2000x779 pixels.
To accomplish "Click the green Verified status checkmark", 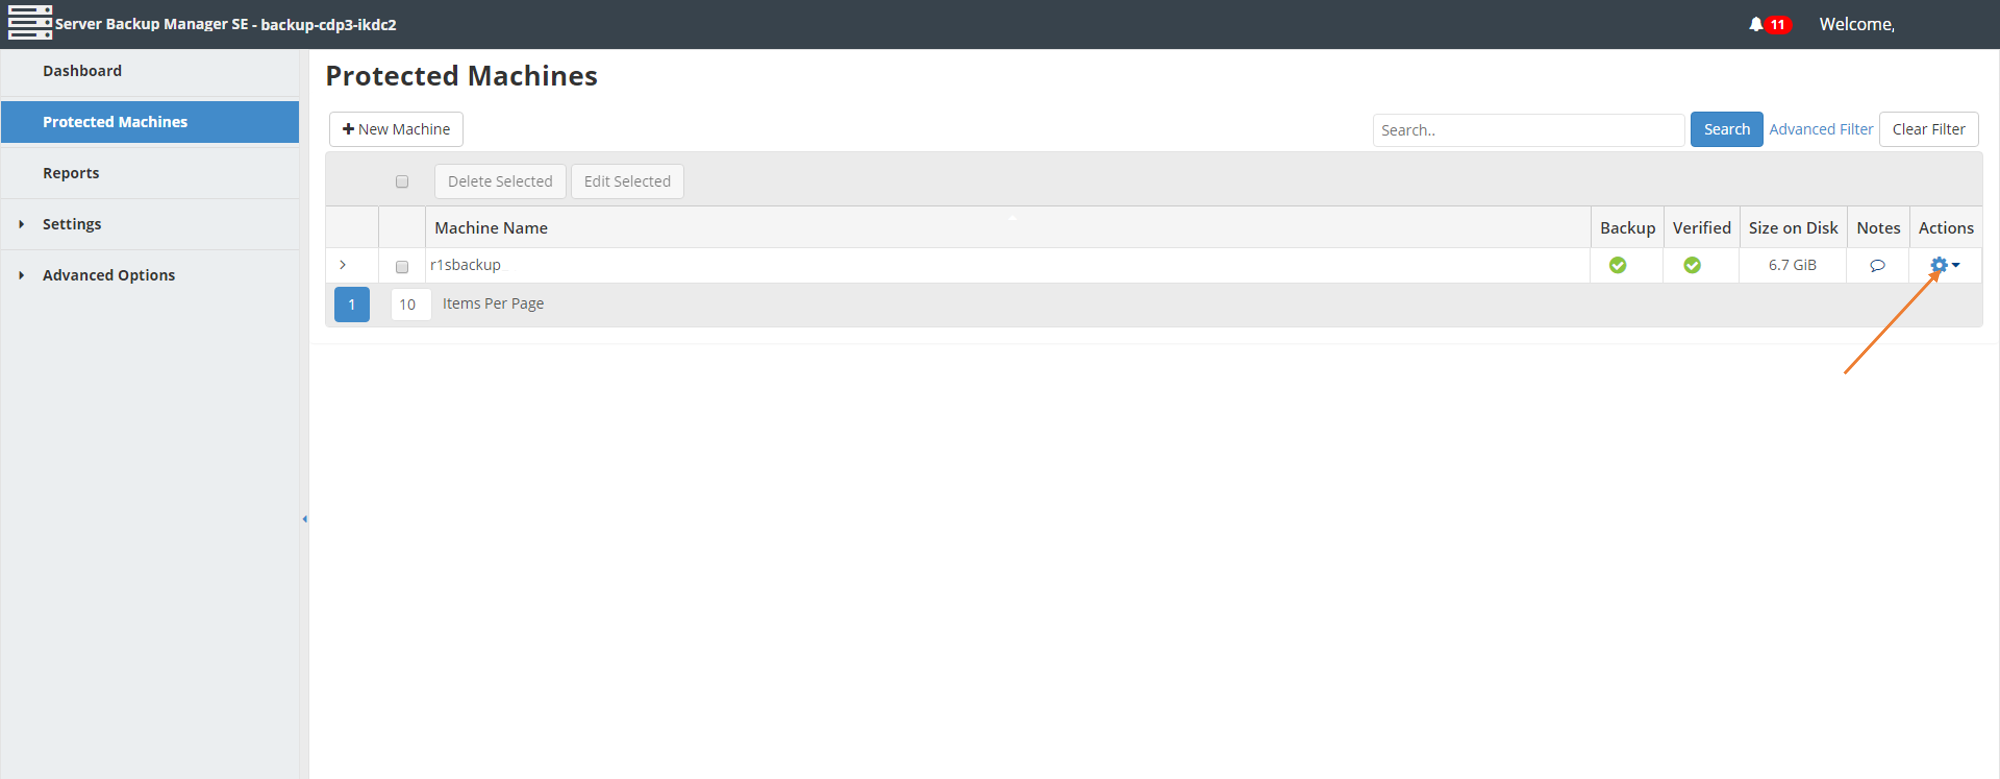I will click(x=1692, y=265).
